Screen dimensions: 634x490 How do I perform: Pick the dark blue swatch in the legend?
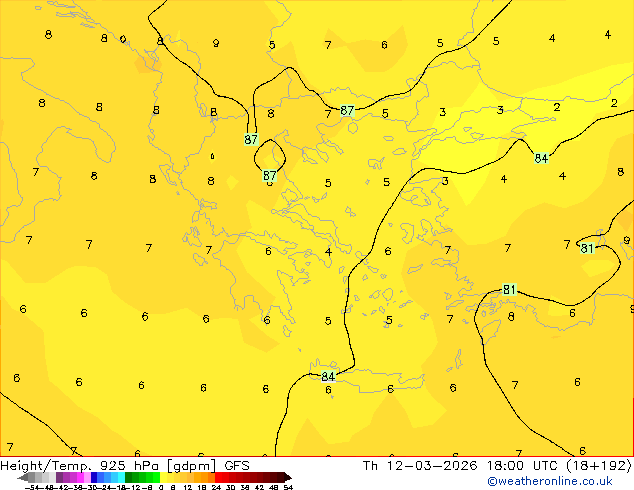click(94, 478)
